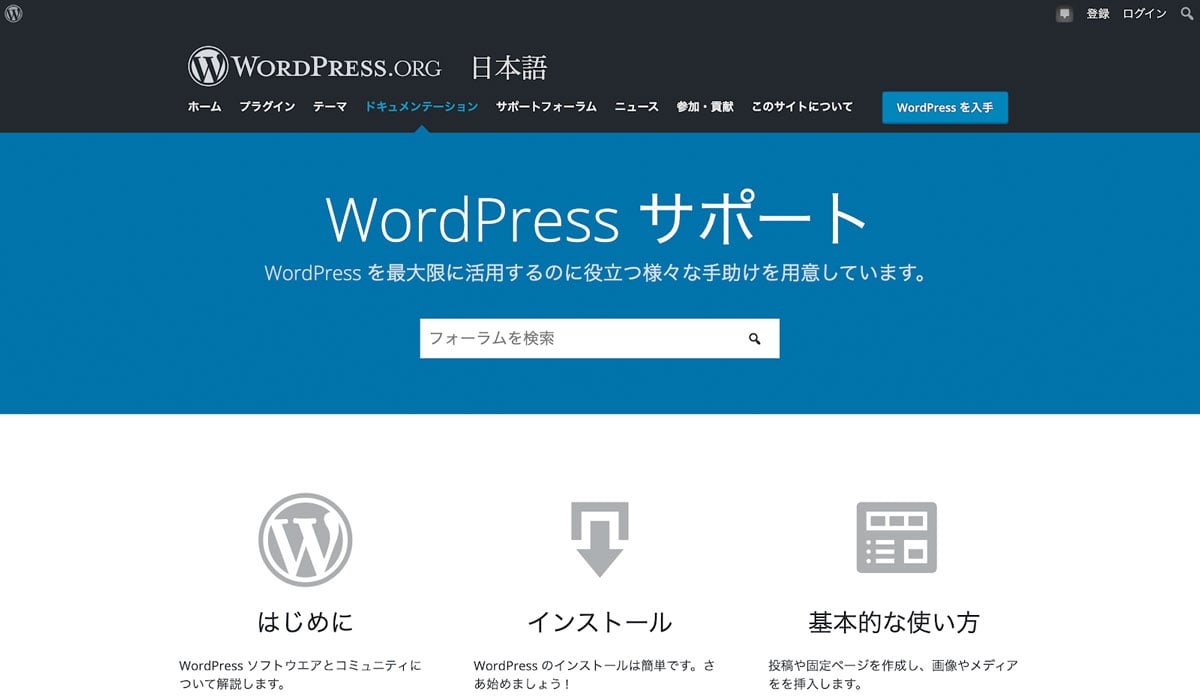The image size is (1200, 698).
Task: Click the WordPress admin bar logo icon
Action: coord(13,13)
